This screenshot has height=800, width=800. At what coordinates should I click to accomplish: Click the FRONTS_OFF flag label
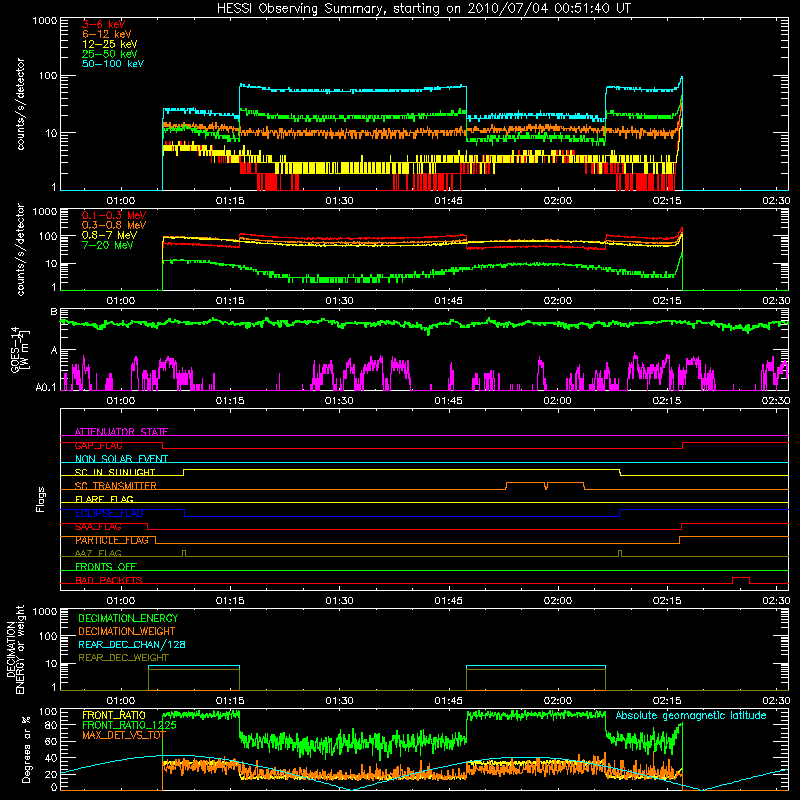[106, 566]
